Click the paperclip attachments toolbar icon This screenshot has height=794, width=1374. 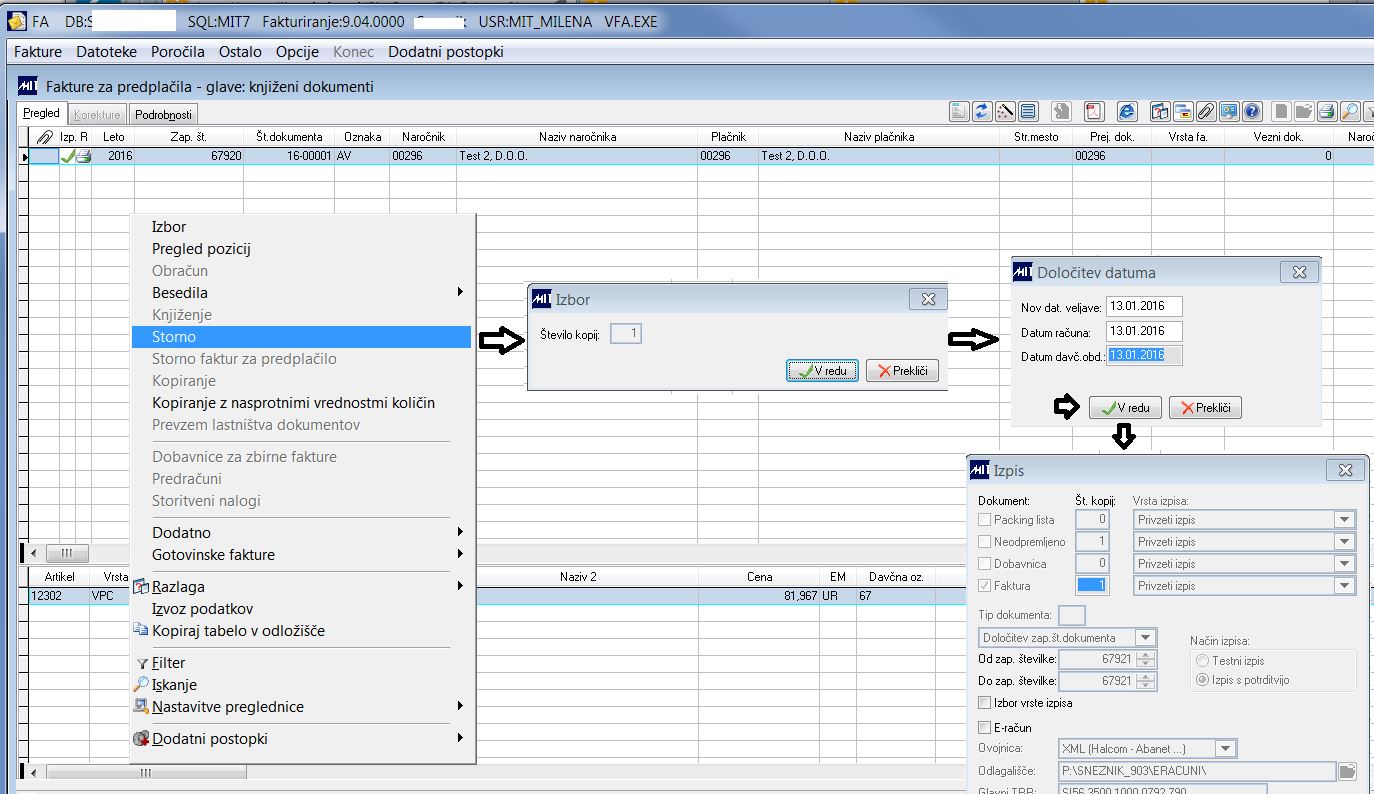pos(1206,111)
